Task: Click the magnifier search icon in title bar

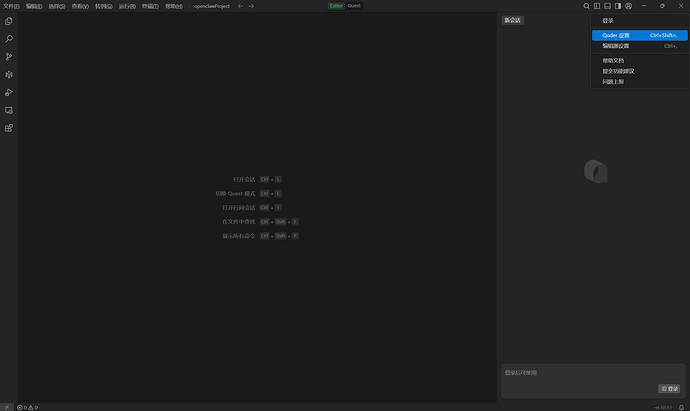Action: pos(586,6)
